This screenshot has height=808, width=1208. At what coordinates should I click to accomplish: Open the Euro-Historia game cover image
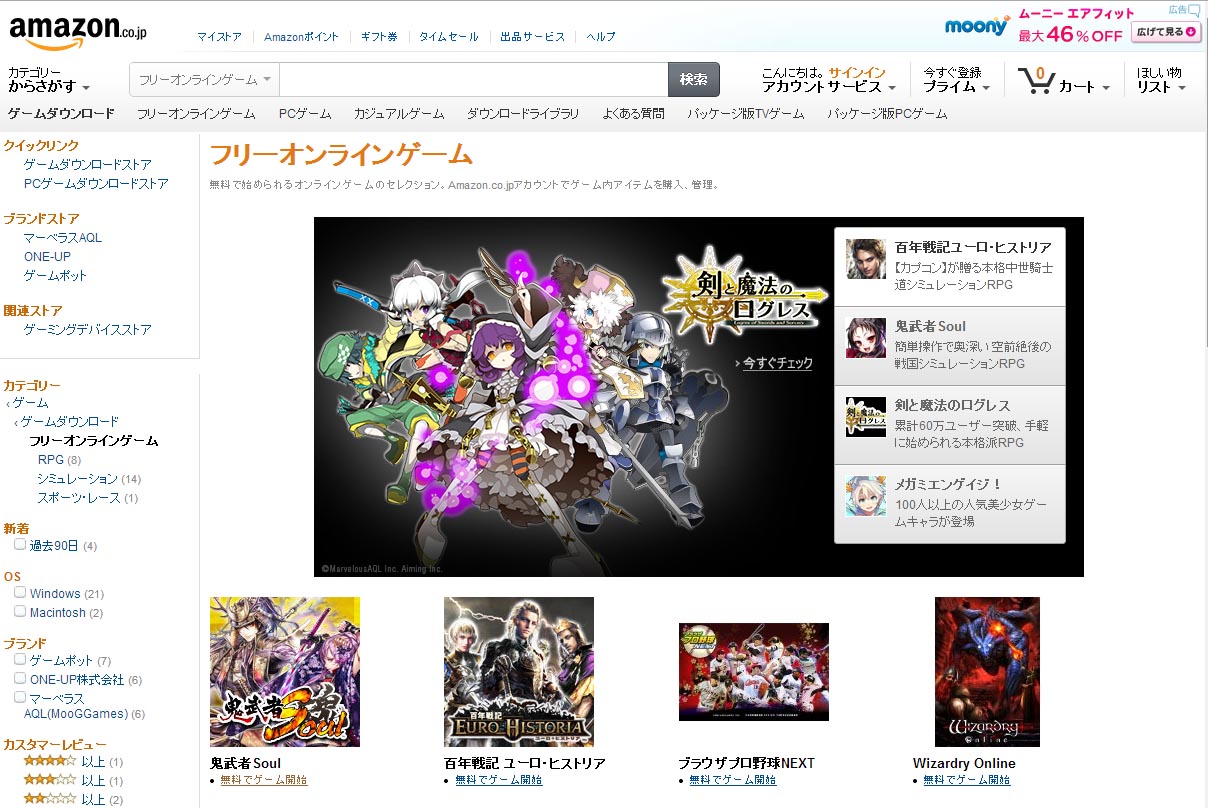519,672
